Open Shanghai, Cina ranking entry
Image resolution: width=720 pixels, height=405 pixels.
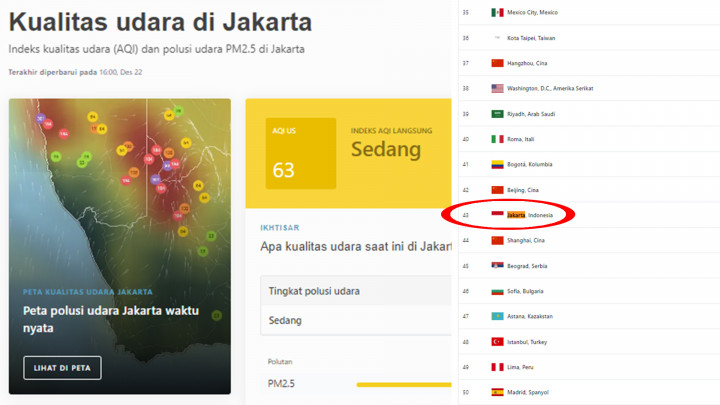(526, 240)
